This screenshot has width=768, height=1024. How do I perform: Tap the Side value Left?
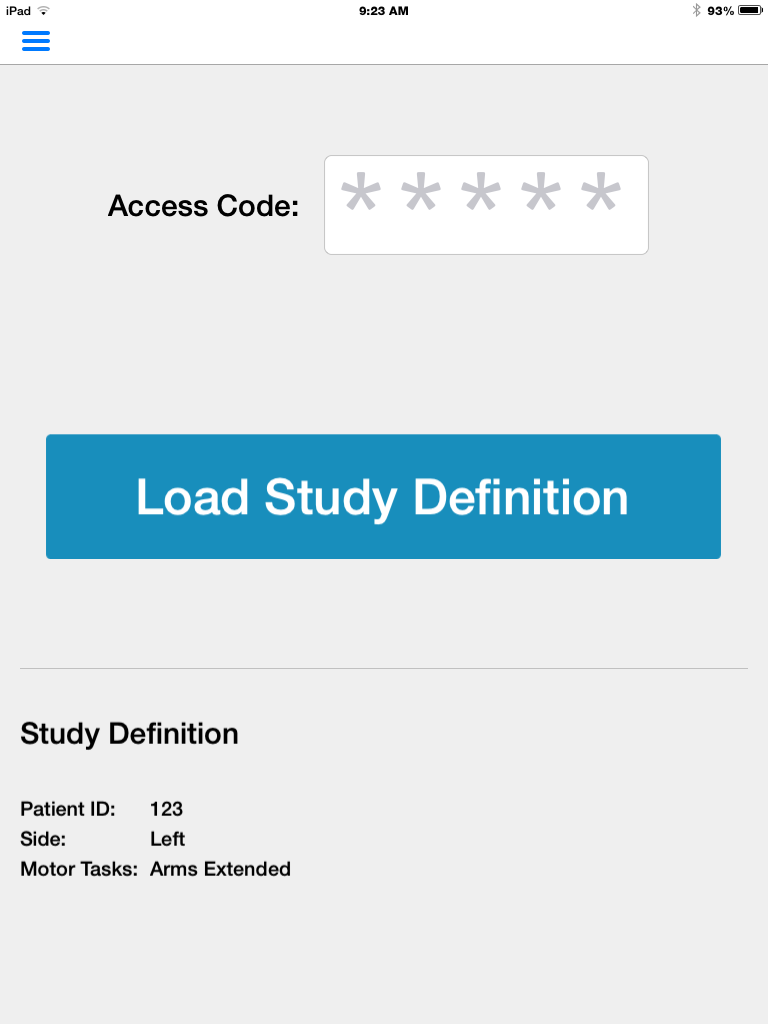(x=168, y=839)
